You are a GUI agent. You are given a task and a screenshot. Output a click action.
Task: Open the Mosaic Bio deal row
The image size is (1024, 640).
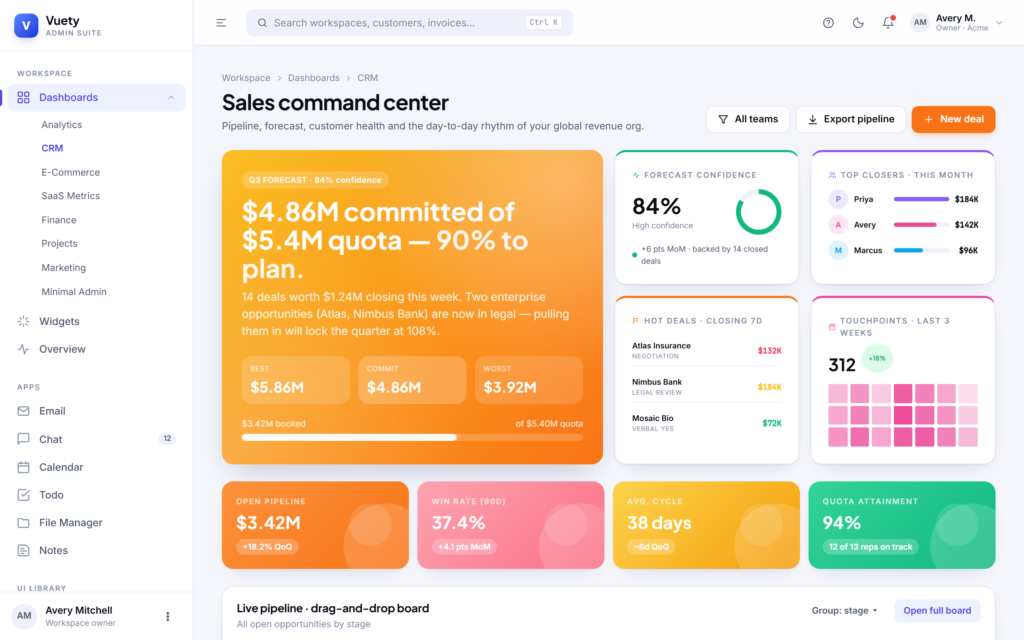point(707,423)
